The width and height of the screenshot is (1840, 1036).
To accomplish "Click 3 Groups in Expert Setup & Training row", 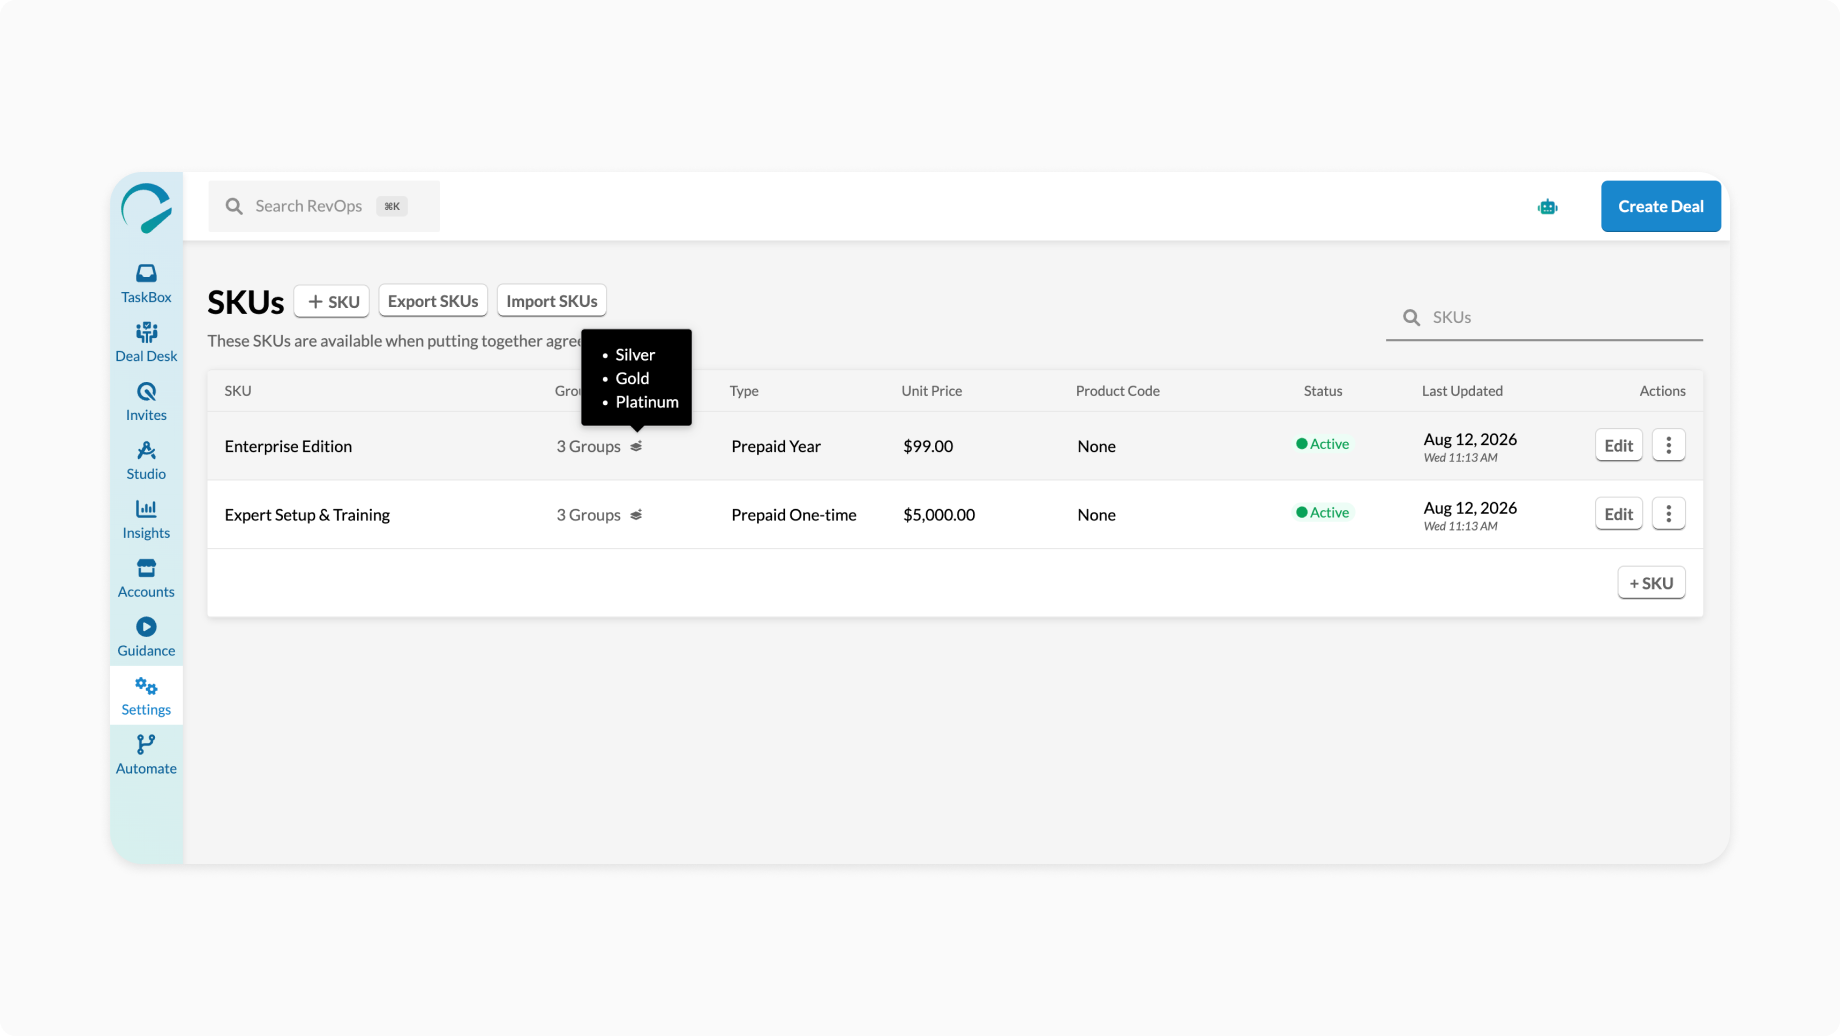I will pos(588,515).
